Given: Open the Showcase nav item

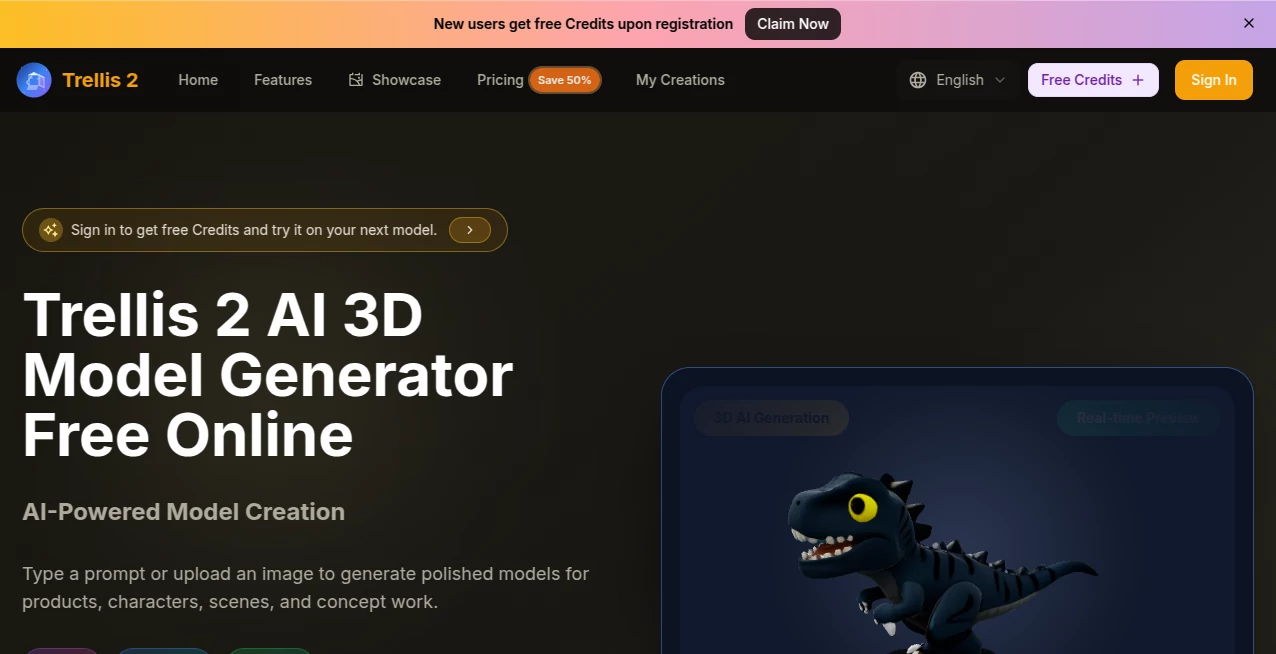Looking at the screenshot, I should pos(395,80).
